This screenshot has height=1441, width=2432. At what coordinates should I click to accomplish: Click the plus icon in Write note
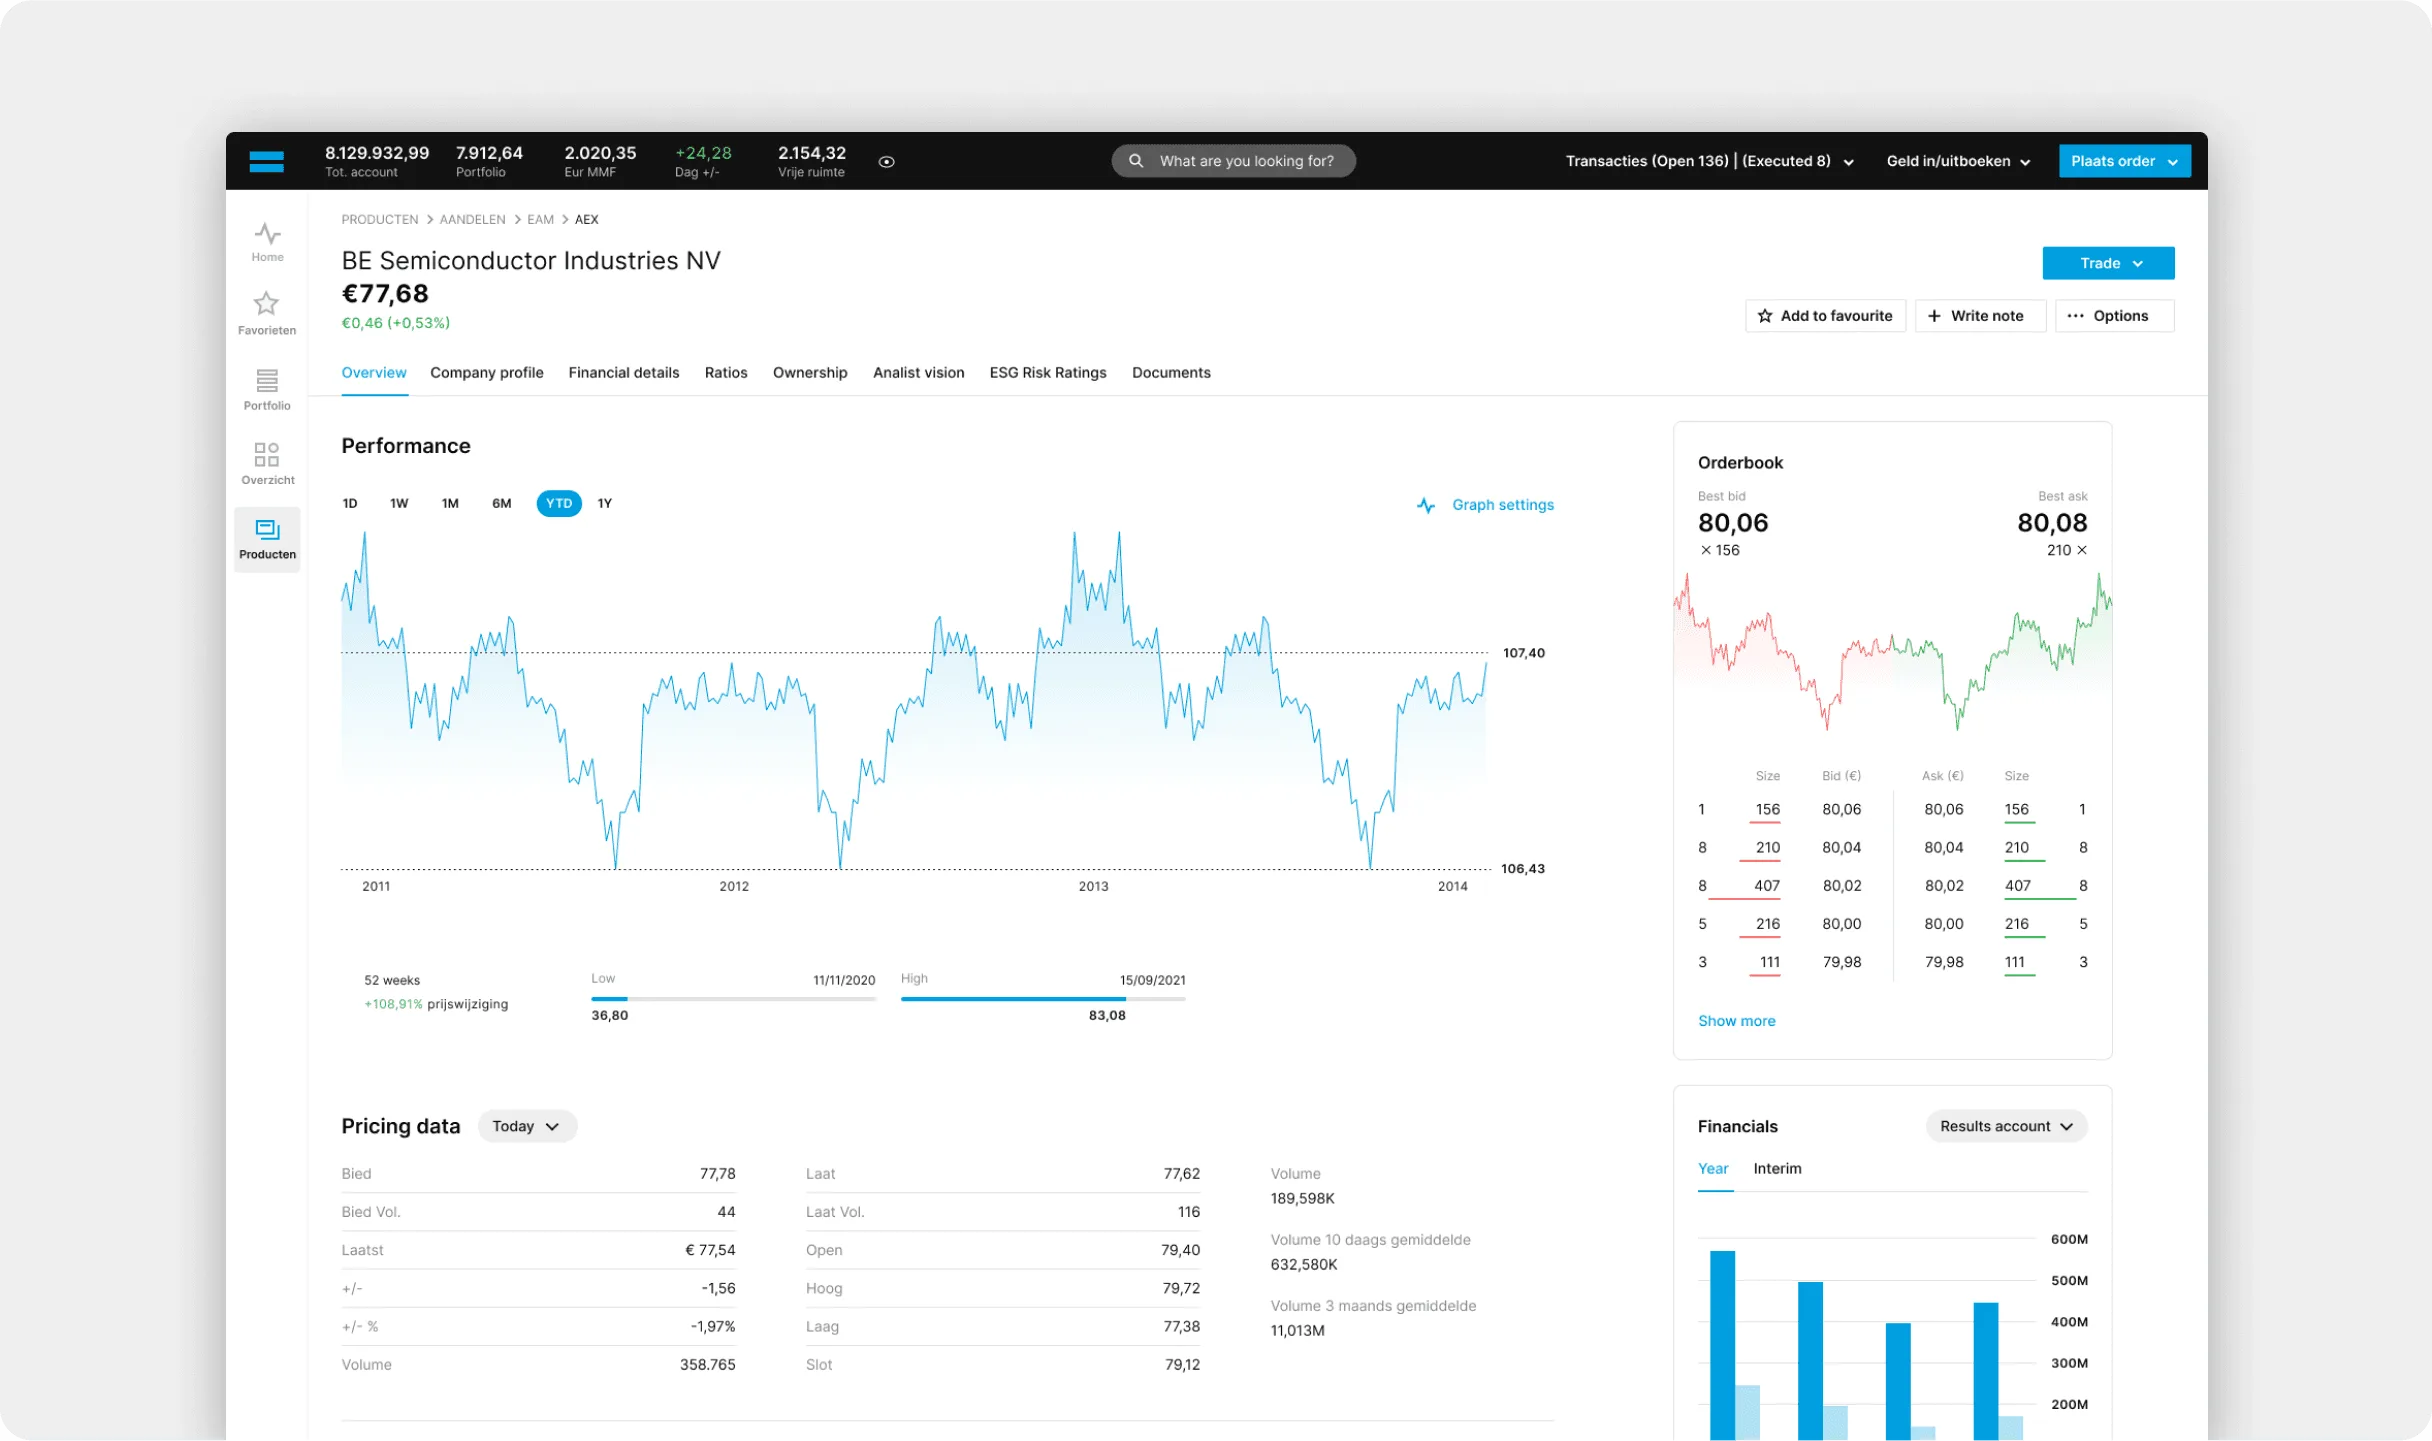(x=1934, y=316)
